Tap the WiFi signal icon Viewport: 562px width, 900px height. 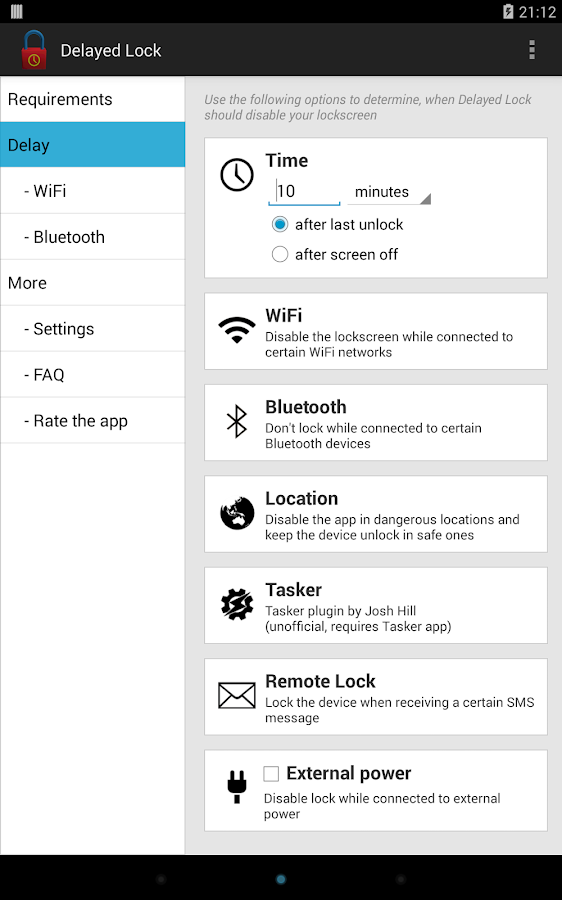(x=237, y=330)
